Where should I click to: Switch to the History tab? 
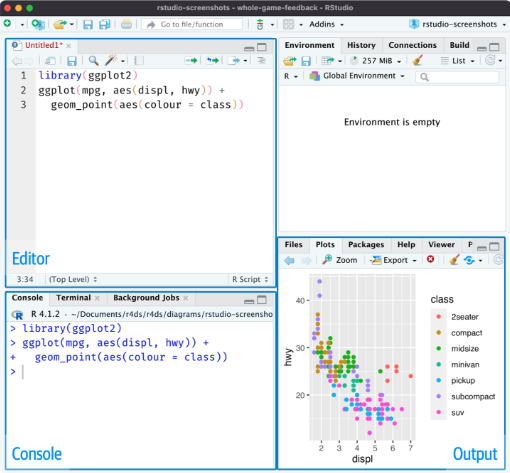coord(361,45)
